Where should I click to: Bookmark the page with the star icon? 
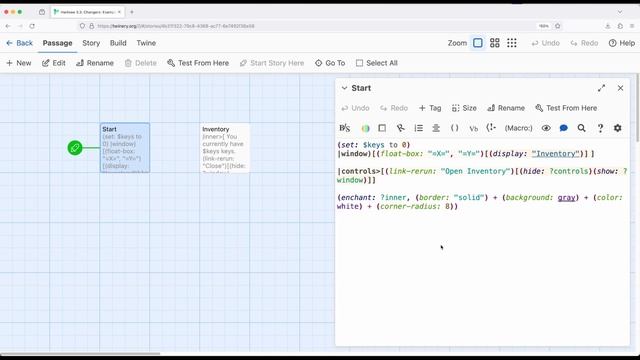(x=558, y=26)
